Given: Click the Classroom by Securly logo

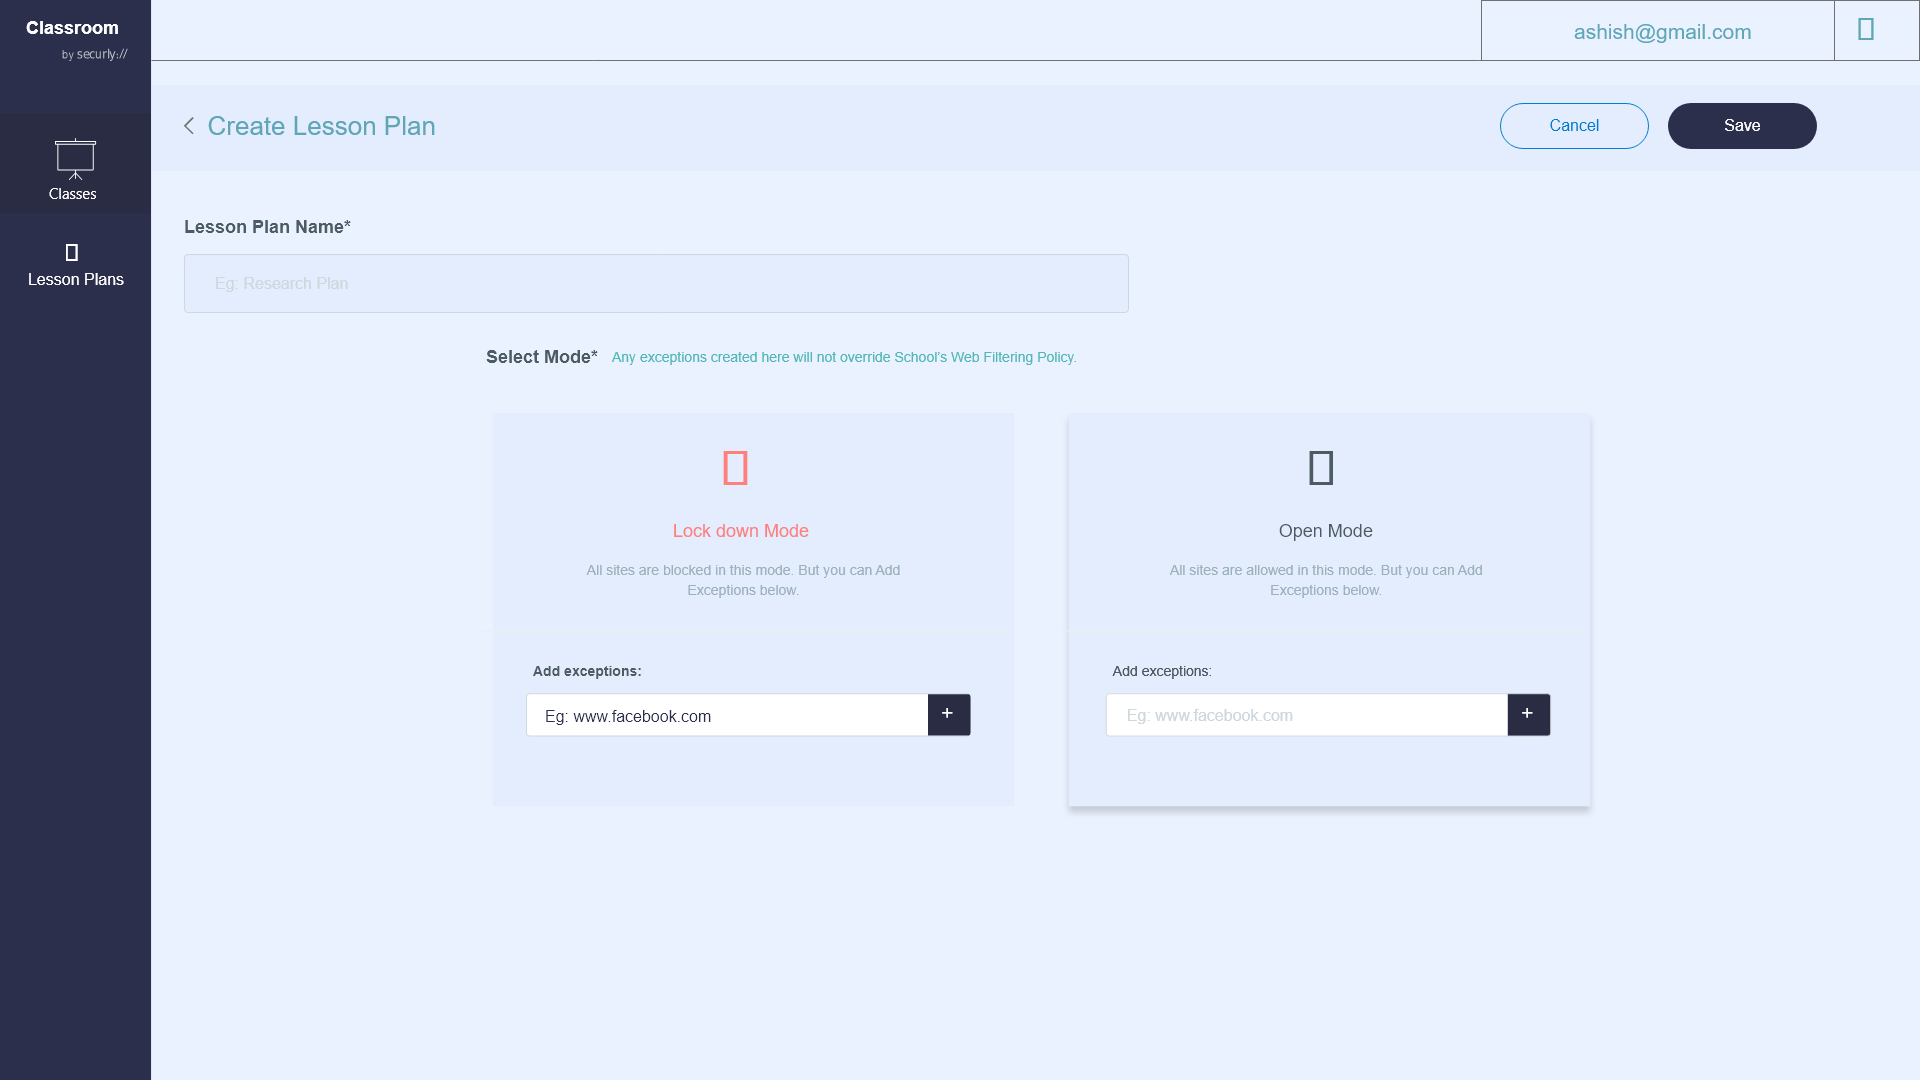Looking at the screenshot, I should click(x=76, y=39).
